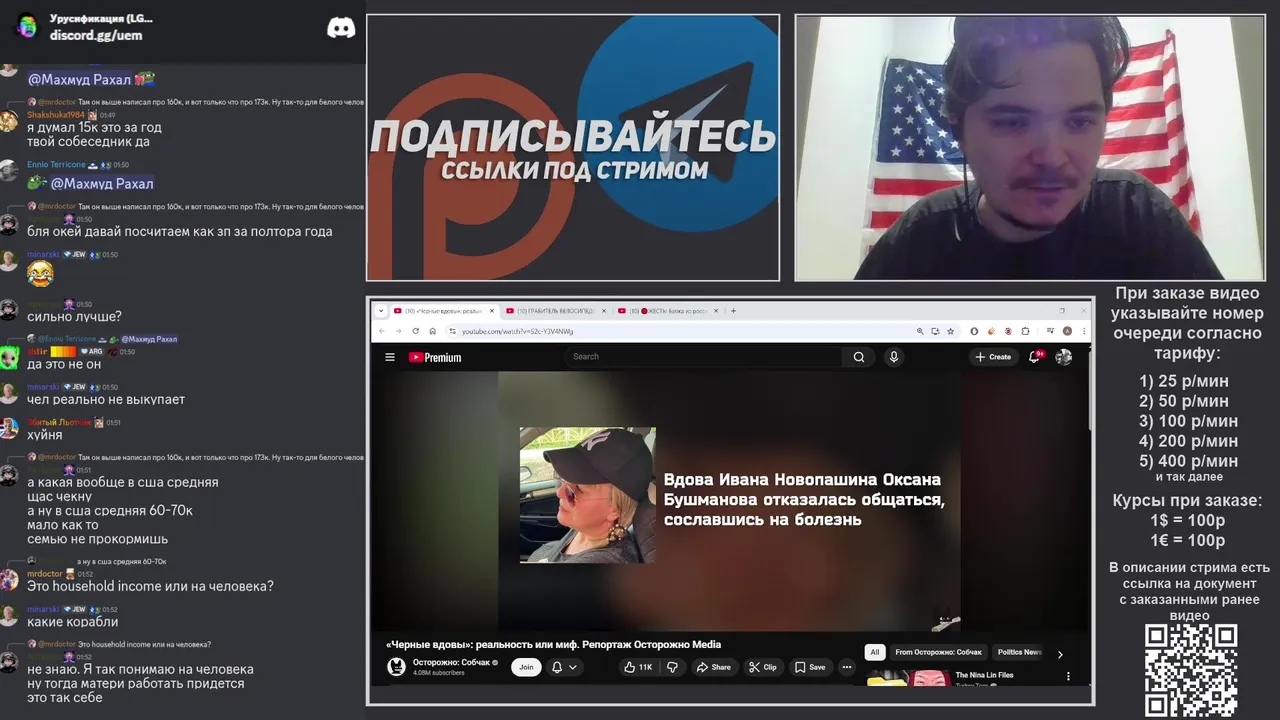Go to the browser home page icon
This screenshot has height=720, width=1280.
[x=432, y=331]
